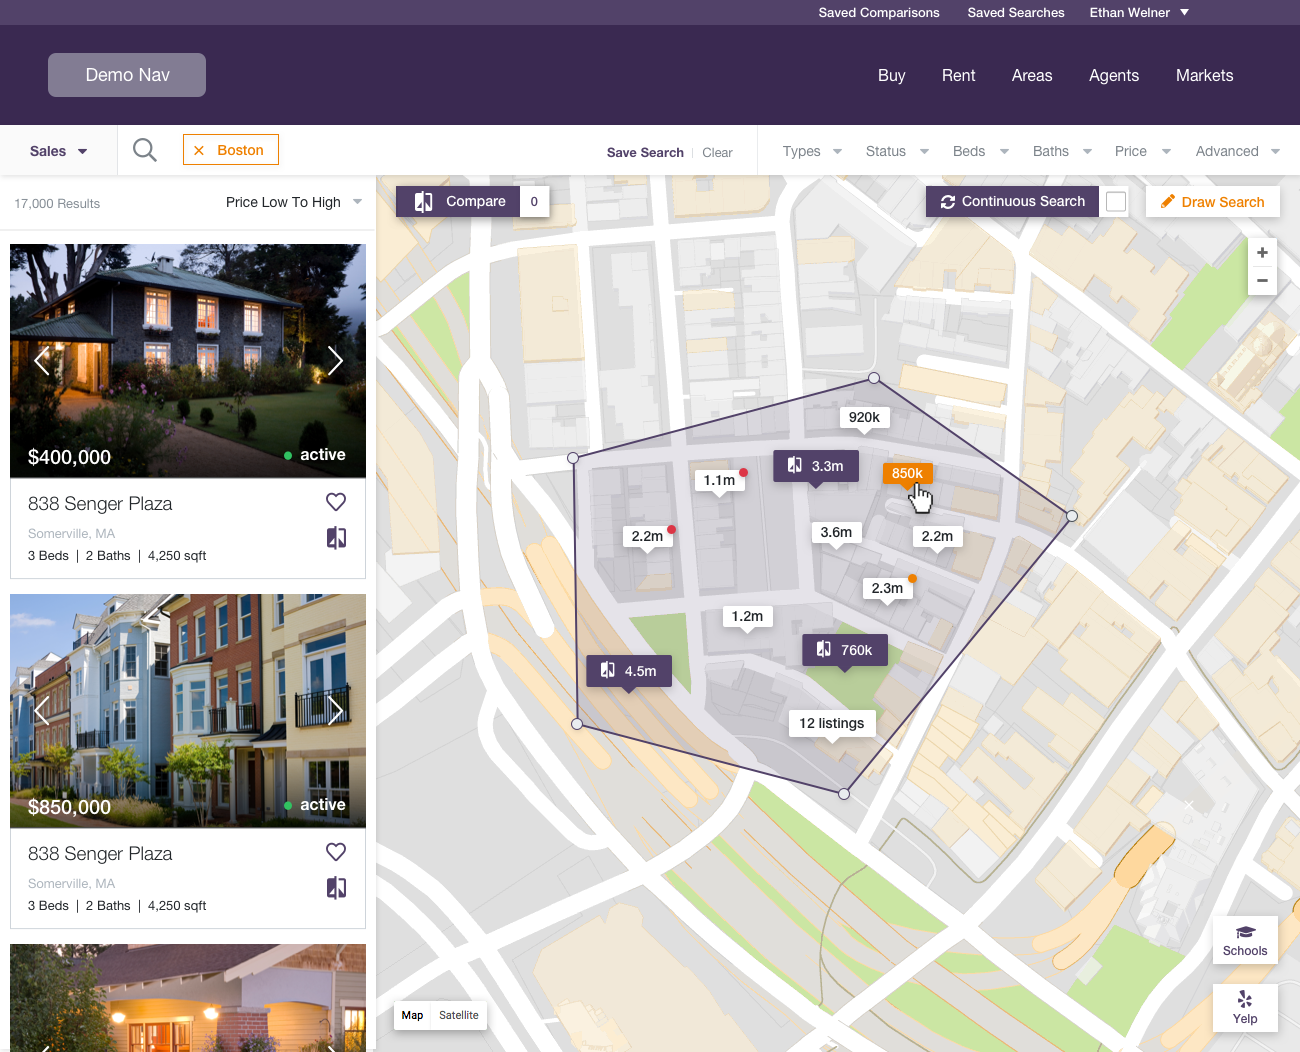Viewport: 1300px width, 1052px height.
Task: Show Yelp places on the map
Action: coord(1244,1007)
